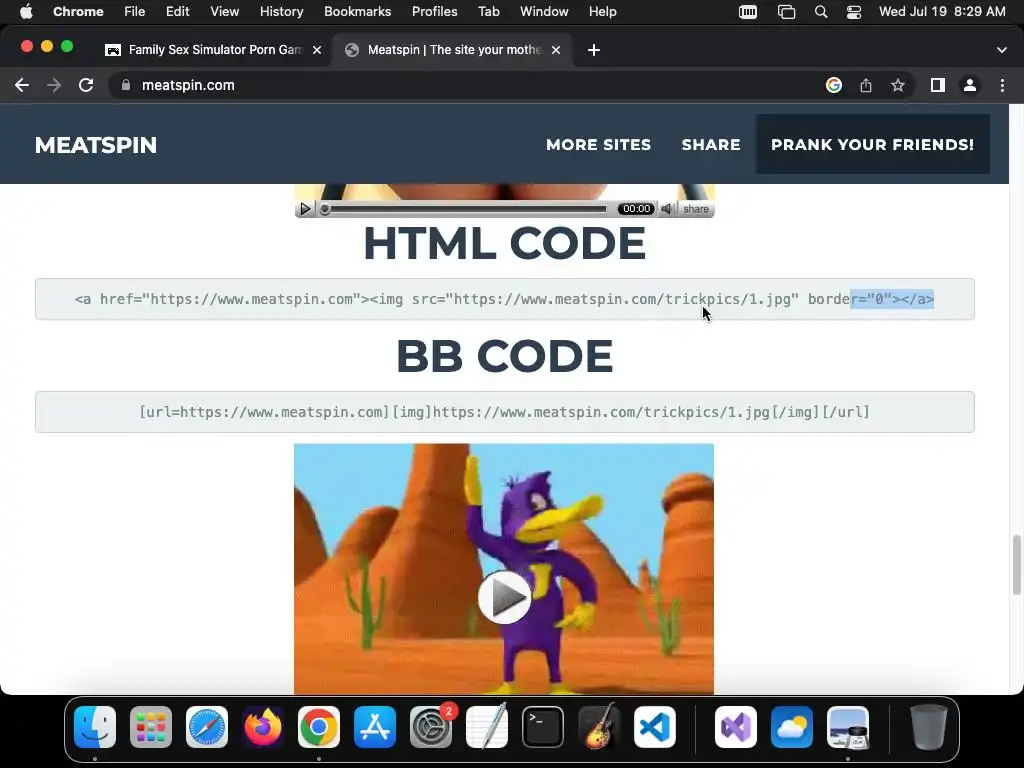Open App Store from the dock
Image resolution: width=1024 pixels, height=768 pixels.
(x=375, y=727)
